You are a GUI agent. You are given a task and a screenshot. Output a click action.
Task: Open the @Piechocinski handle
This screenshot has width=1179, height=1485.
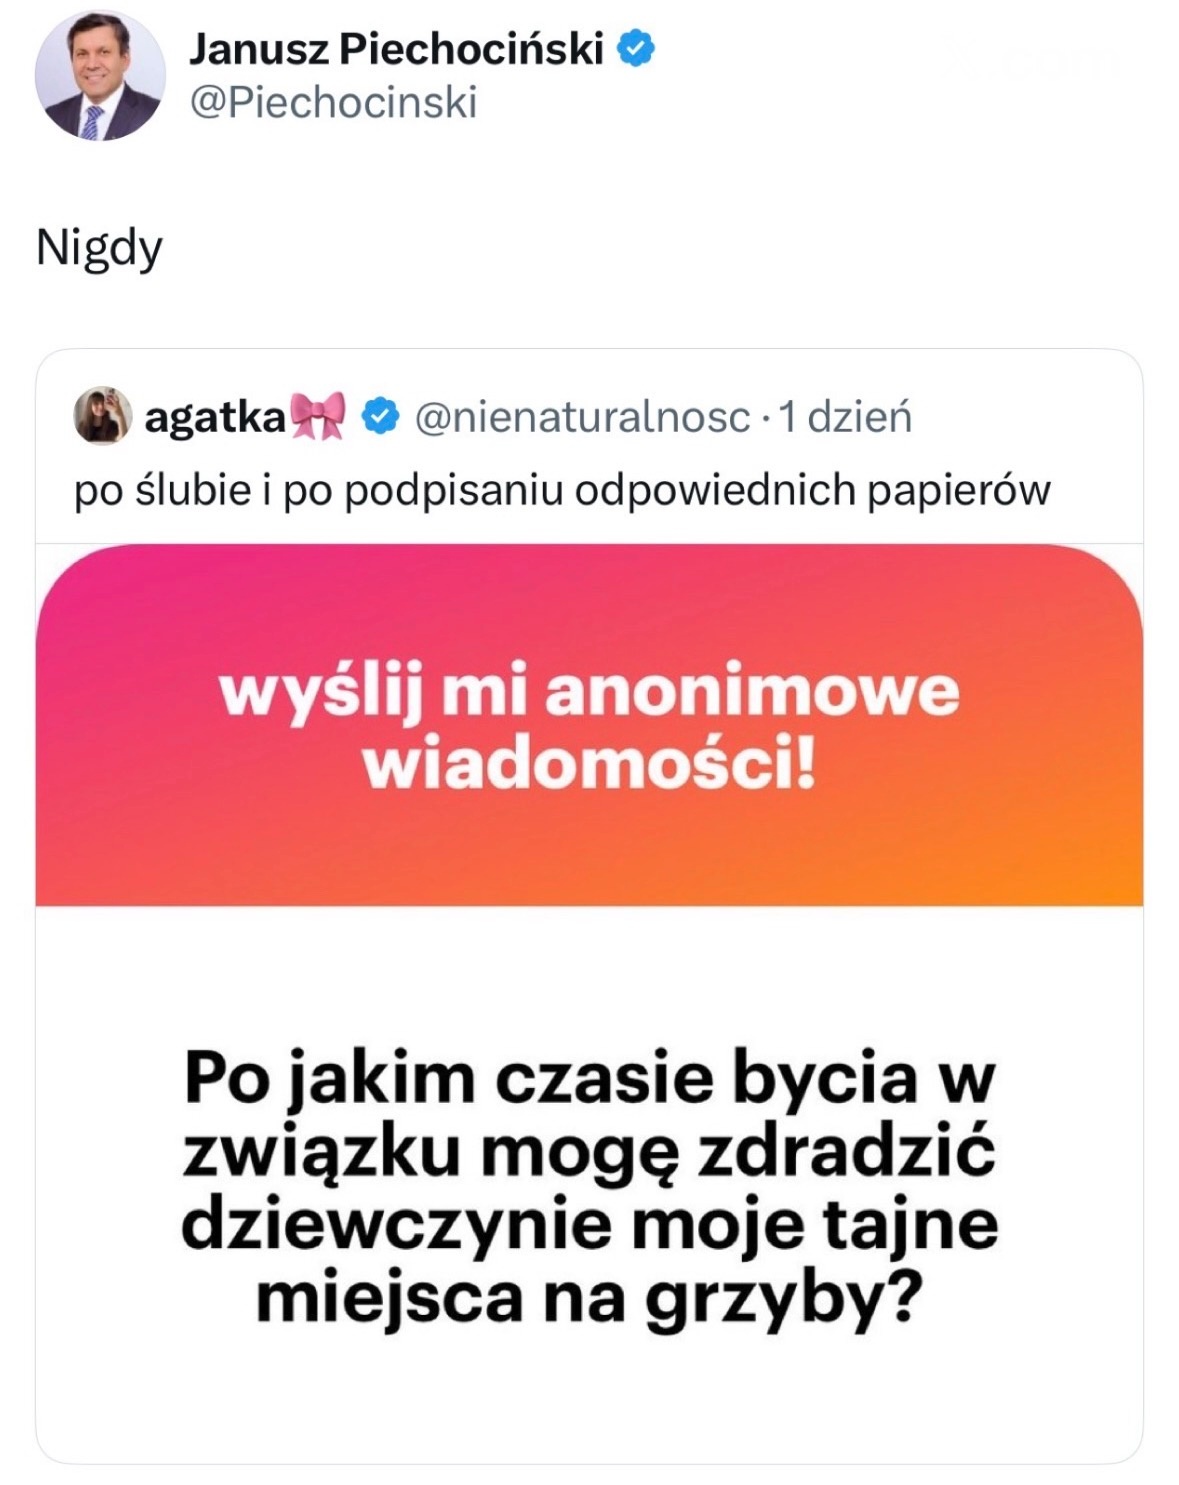pos(333,102)
